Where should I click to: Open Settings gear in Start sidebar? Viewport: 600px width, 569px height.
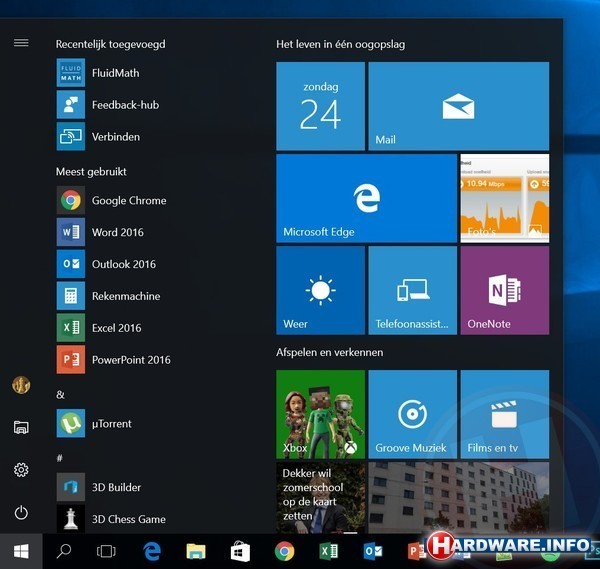pyautogui.click(x=21, y=470)
